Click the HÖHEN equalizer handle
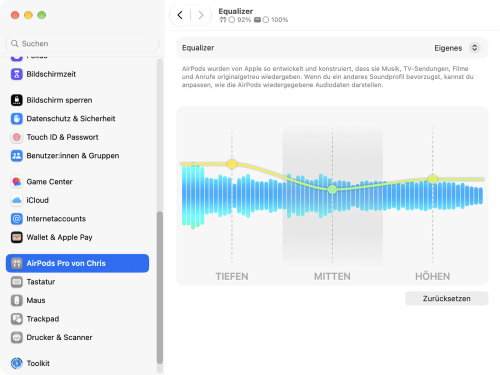 point(433,179)
